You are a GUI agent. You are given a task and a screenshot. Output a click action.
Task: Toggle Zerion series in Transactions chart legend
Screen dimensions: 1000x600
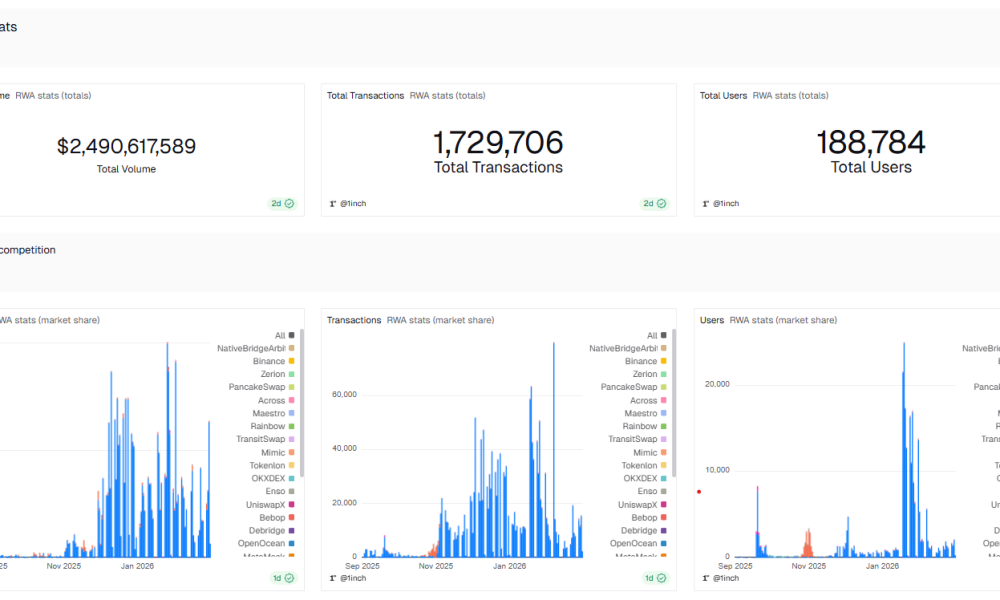(x=644, y=374)
